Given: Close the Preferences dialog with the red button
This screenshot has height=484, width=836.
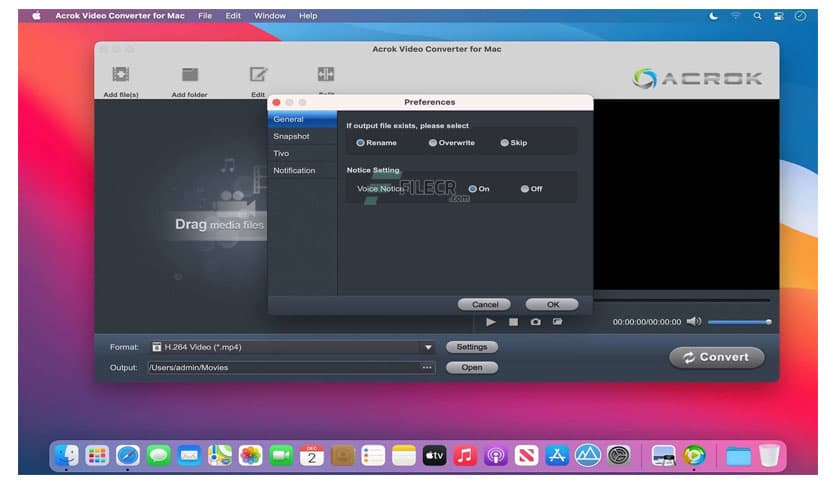Looking at the screenshot, I should click(x=276, y=102).
